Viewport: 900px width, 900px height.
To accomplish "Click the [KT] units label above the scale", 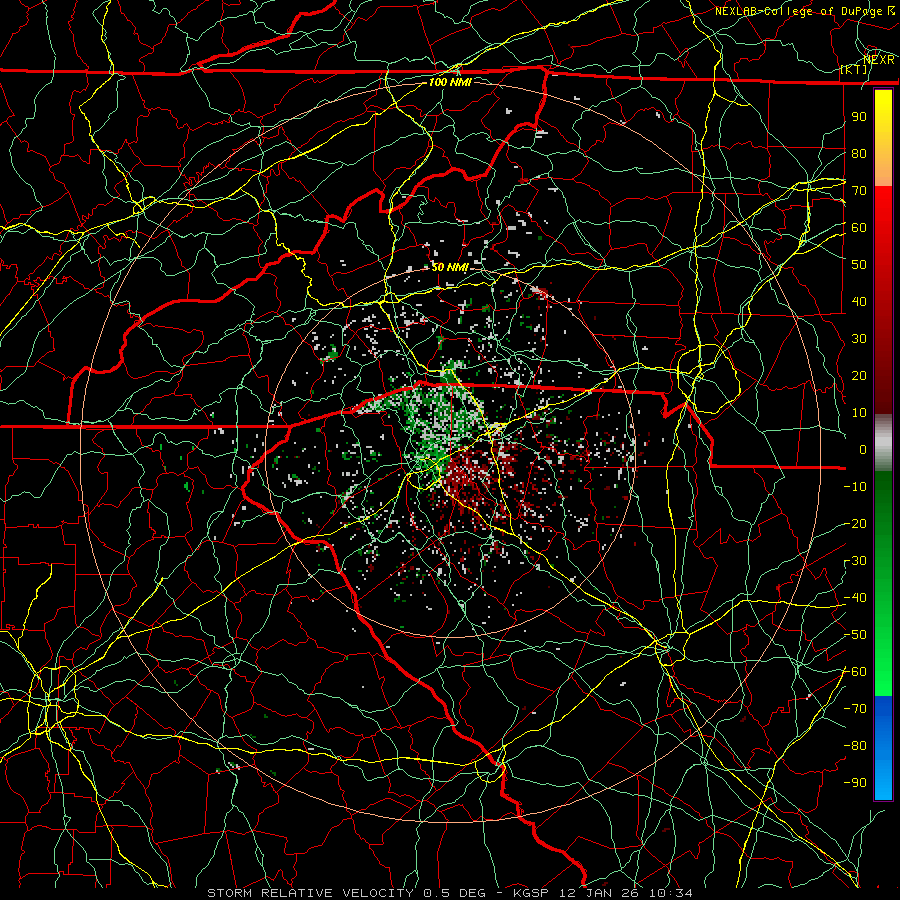I will point(854,69).
